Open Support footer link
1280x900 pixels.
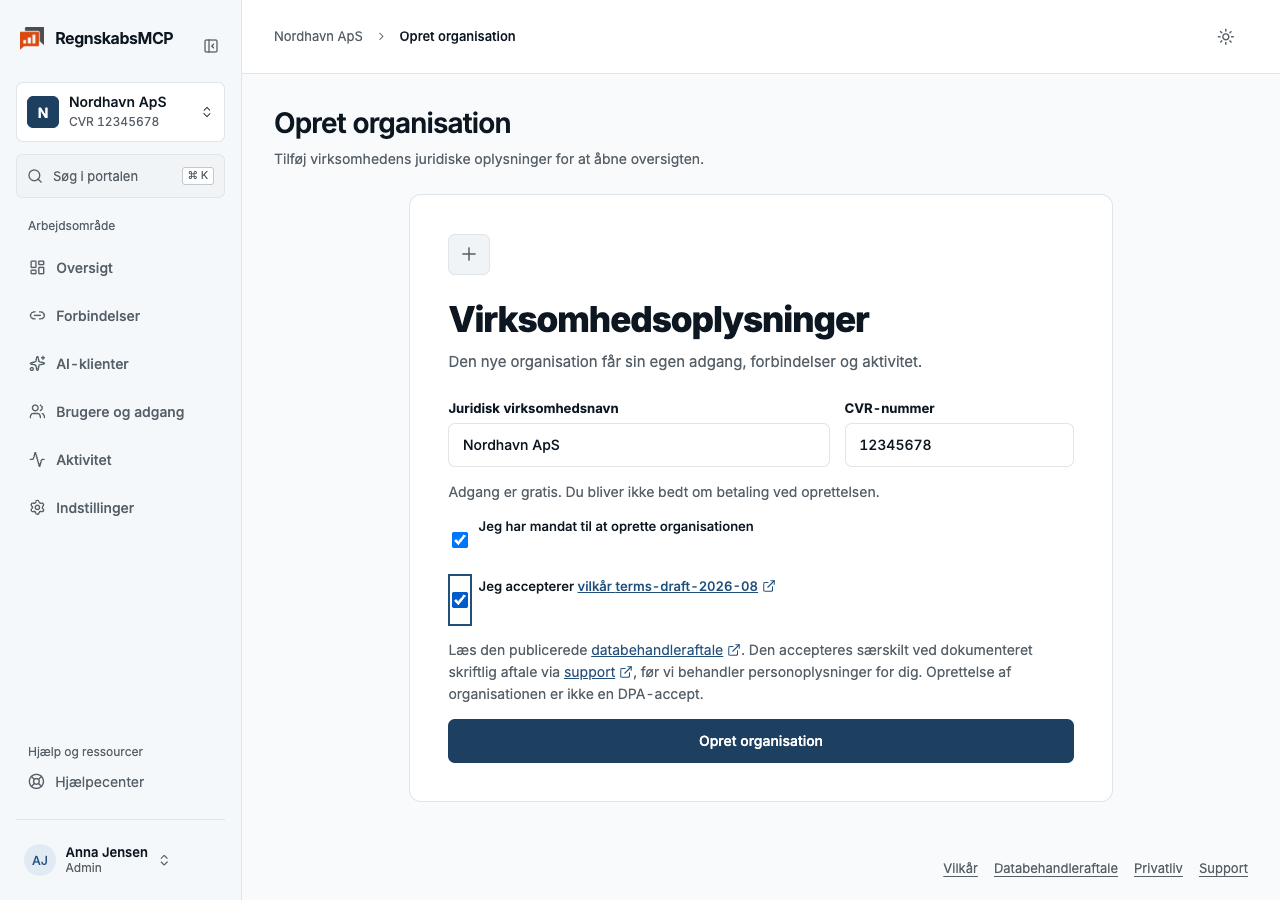(1223, 869)
